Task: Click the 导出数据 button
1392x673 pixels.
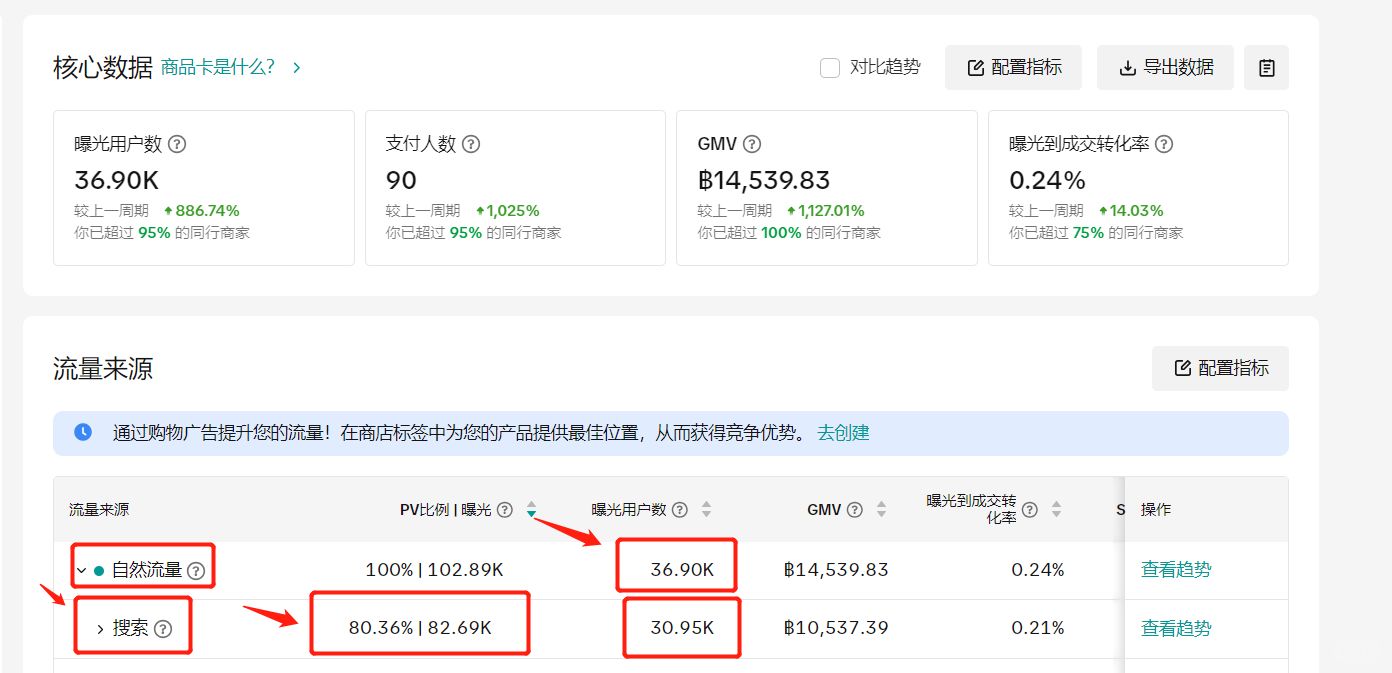Action: (x=1165, y=68)
